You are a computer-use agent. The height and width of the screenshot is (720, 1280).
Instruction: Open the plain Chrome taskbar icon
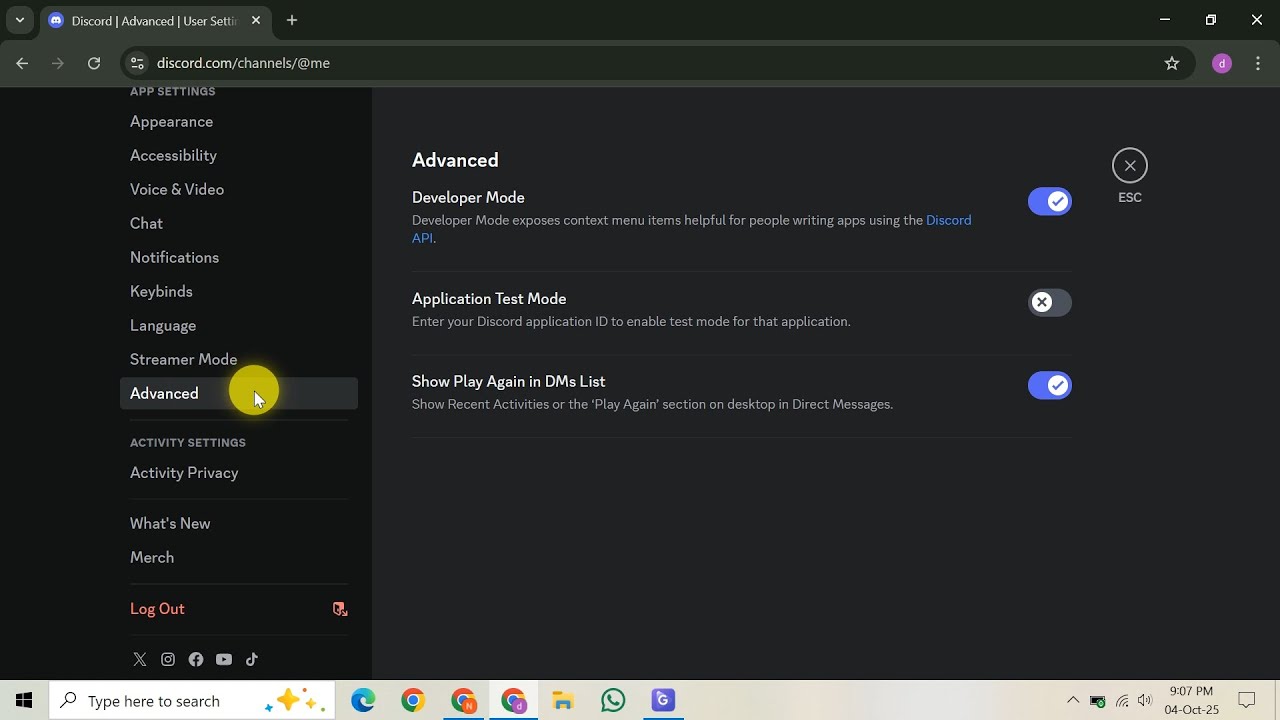click(413, 701)
